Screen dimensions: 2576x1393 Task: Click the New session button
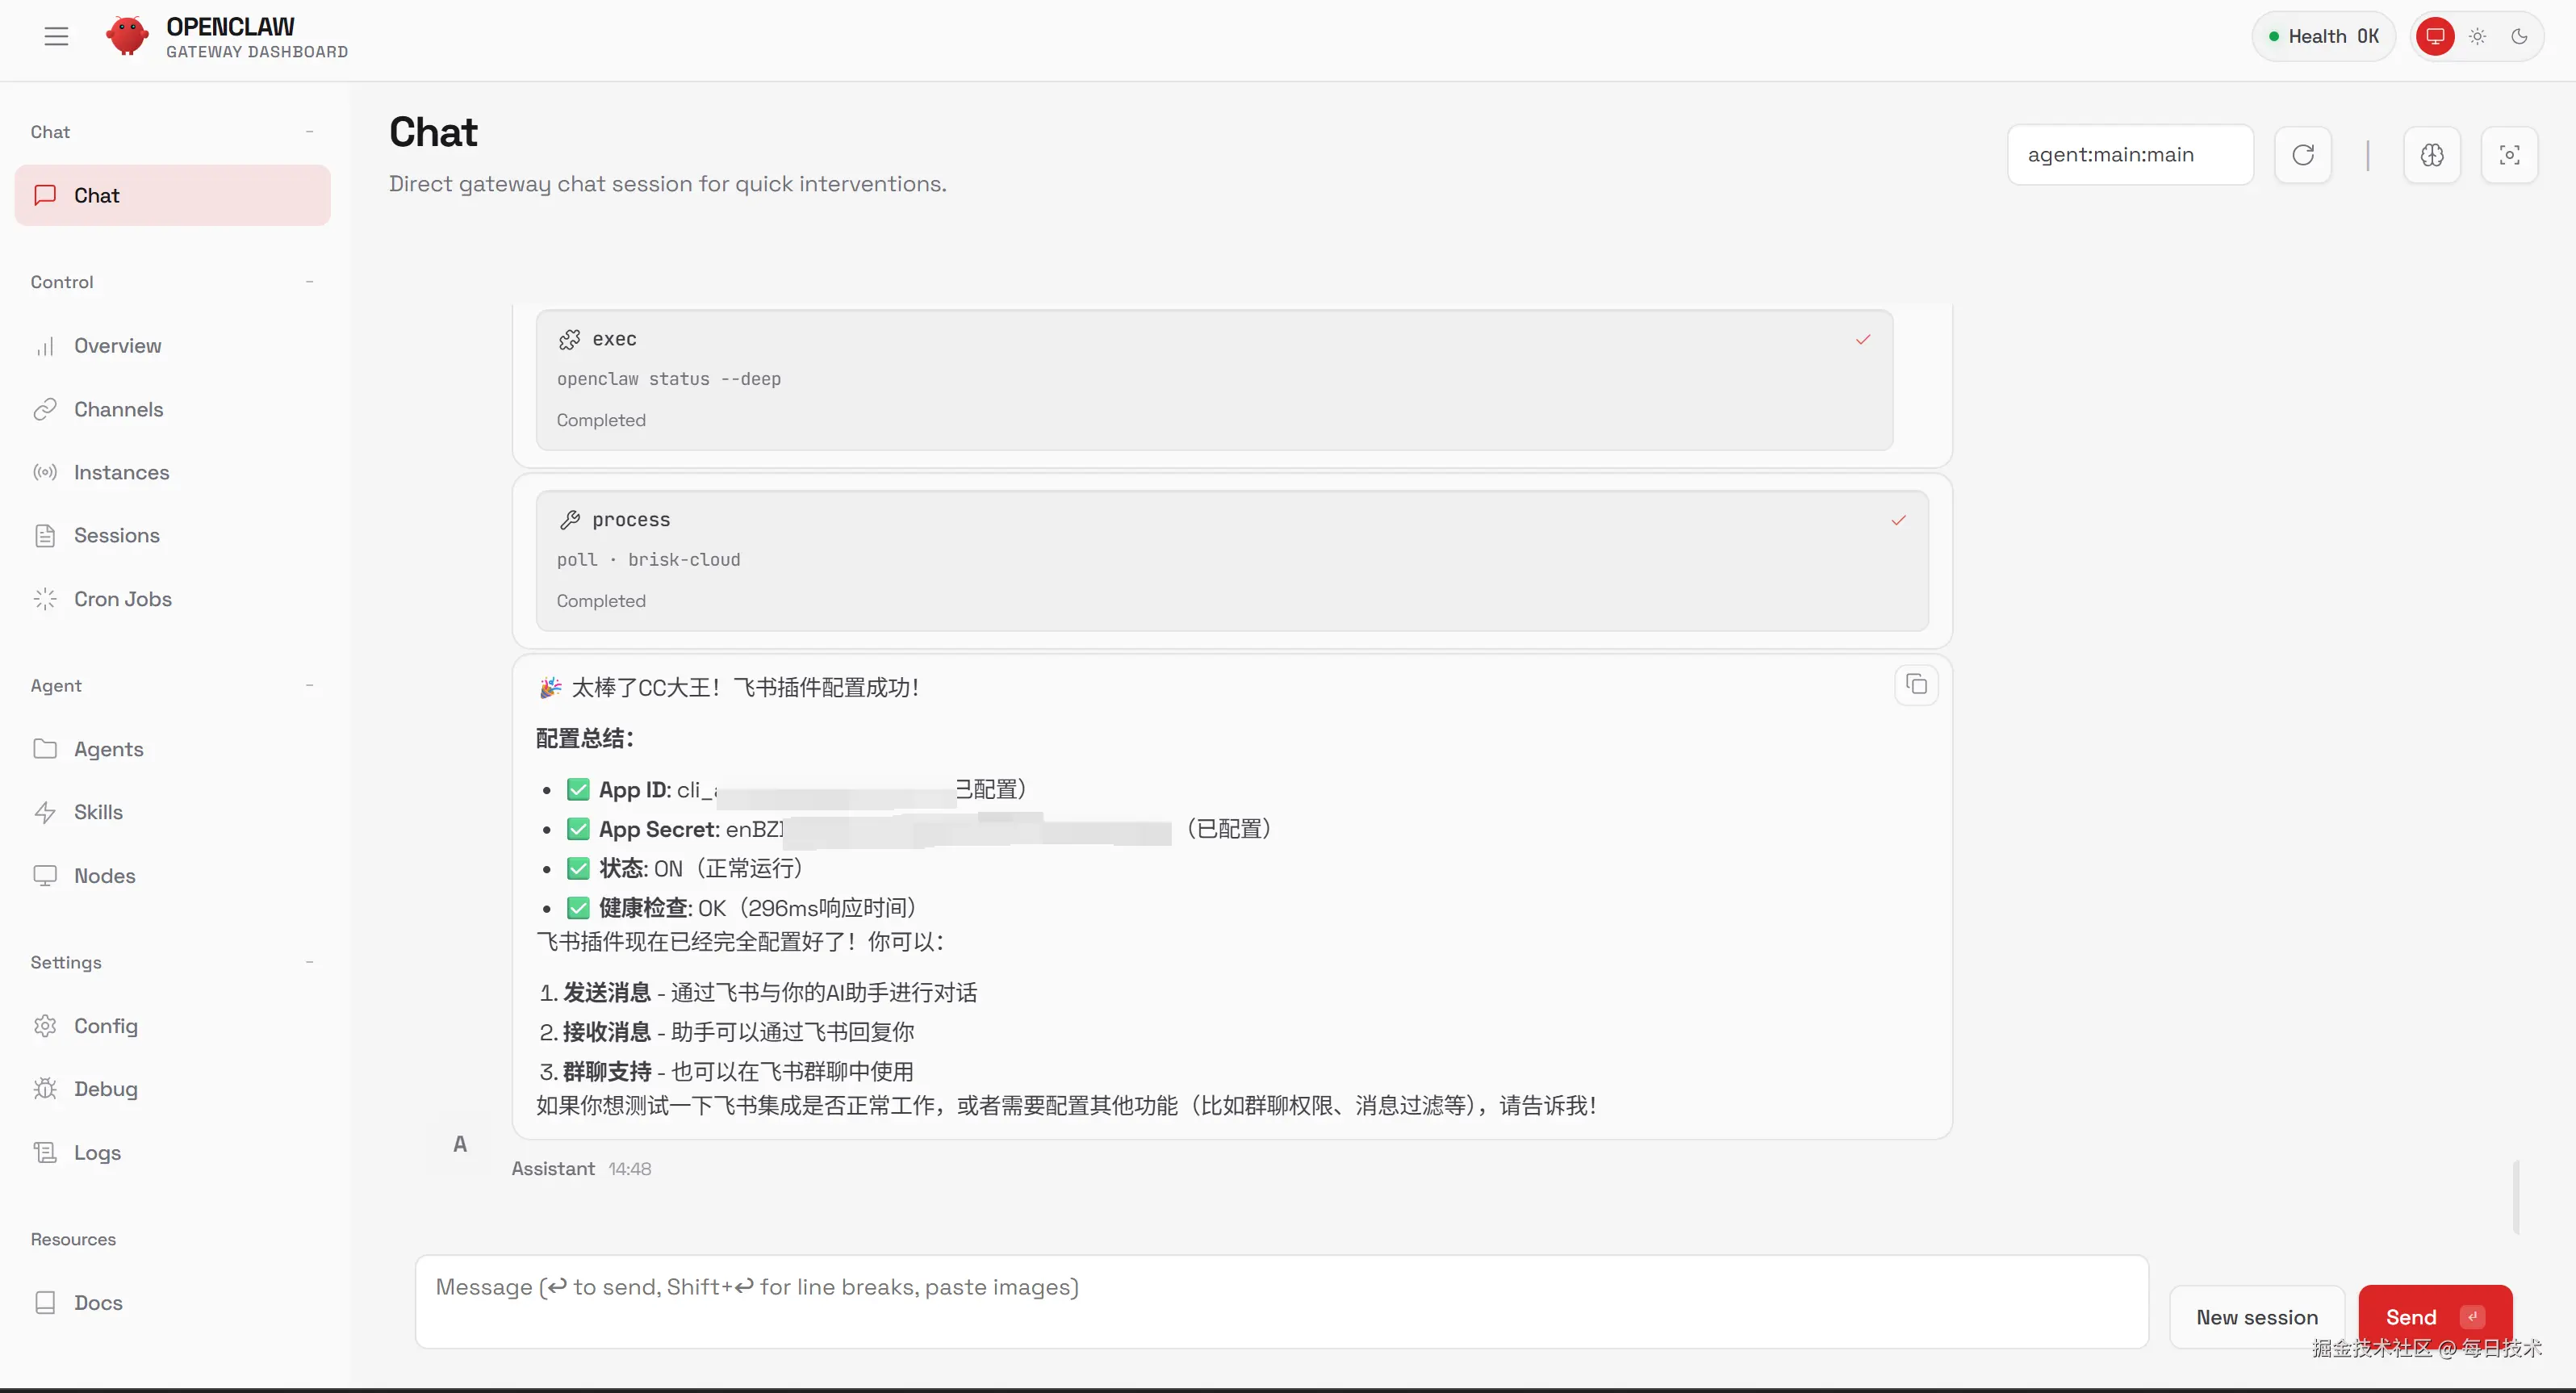coord(2256,1317)
